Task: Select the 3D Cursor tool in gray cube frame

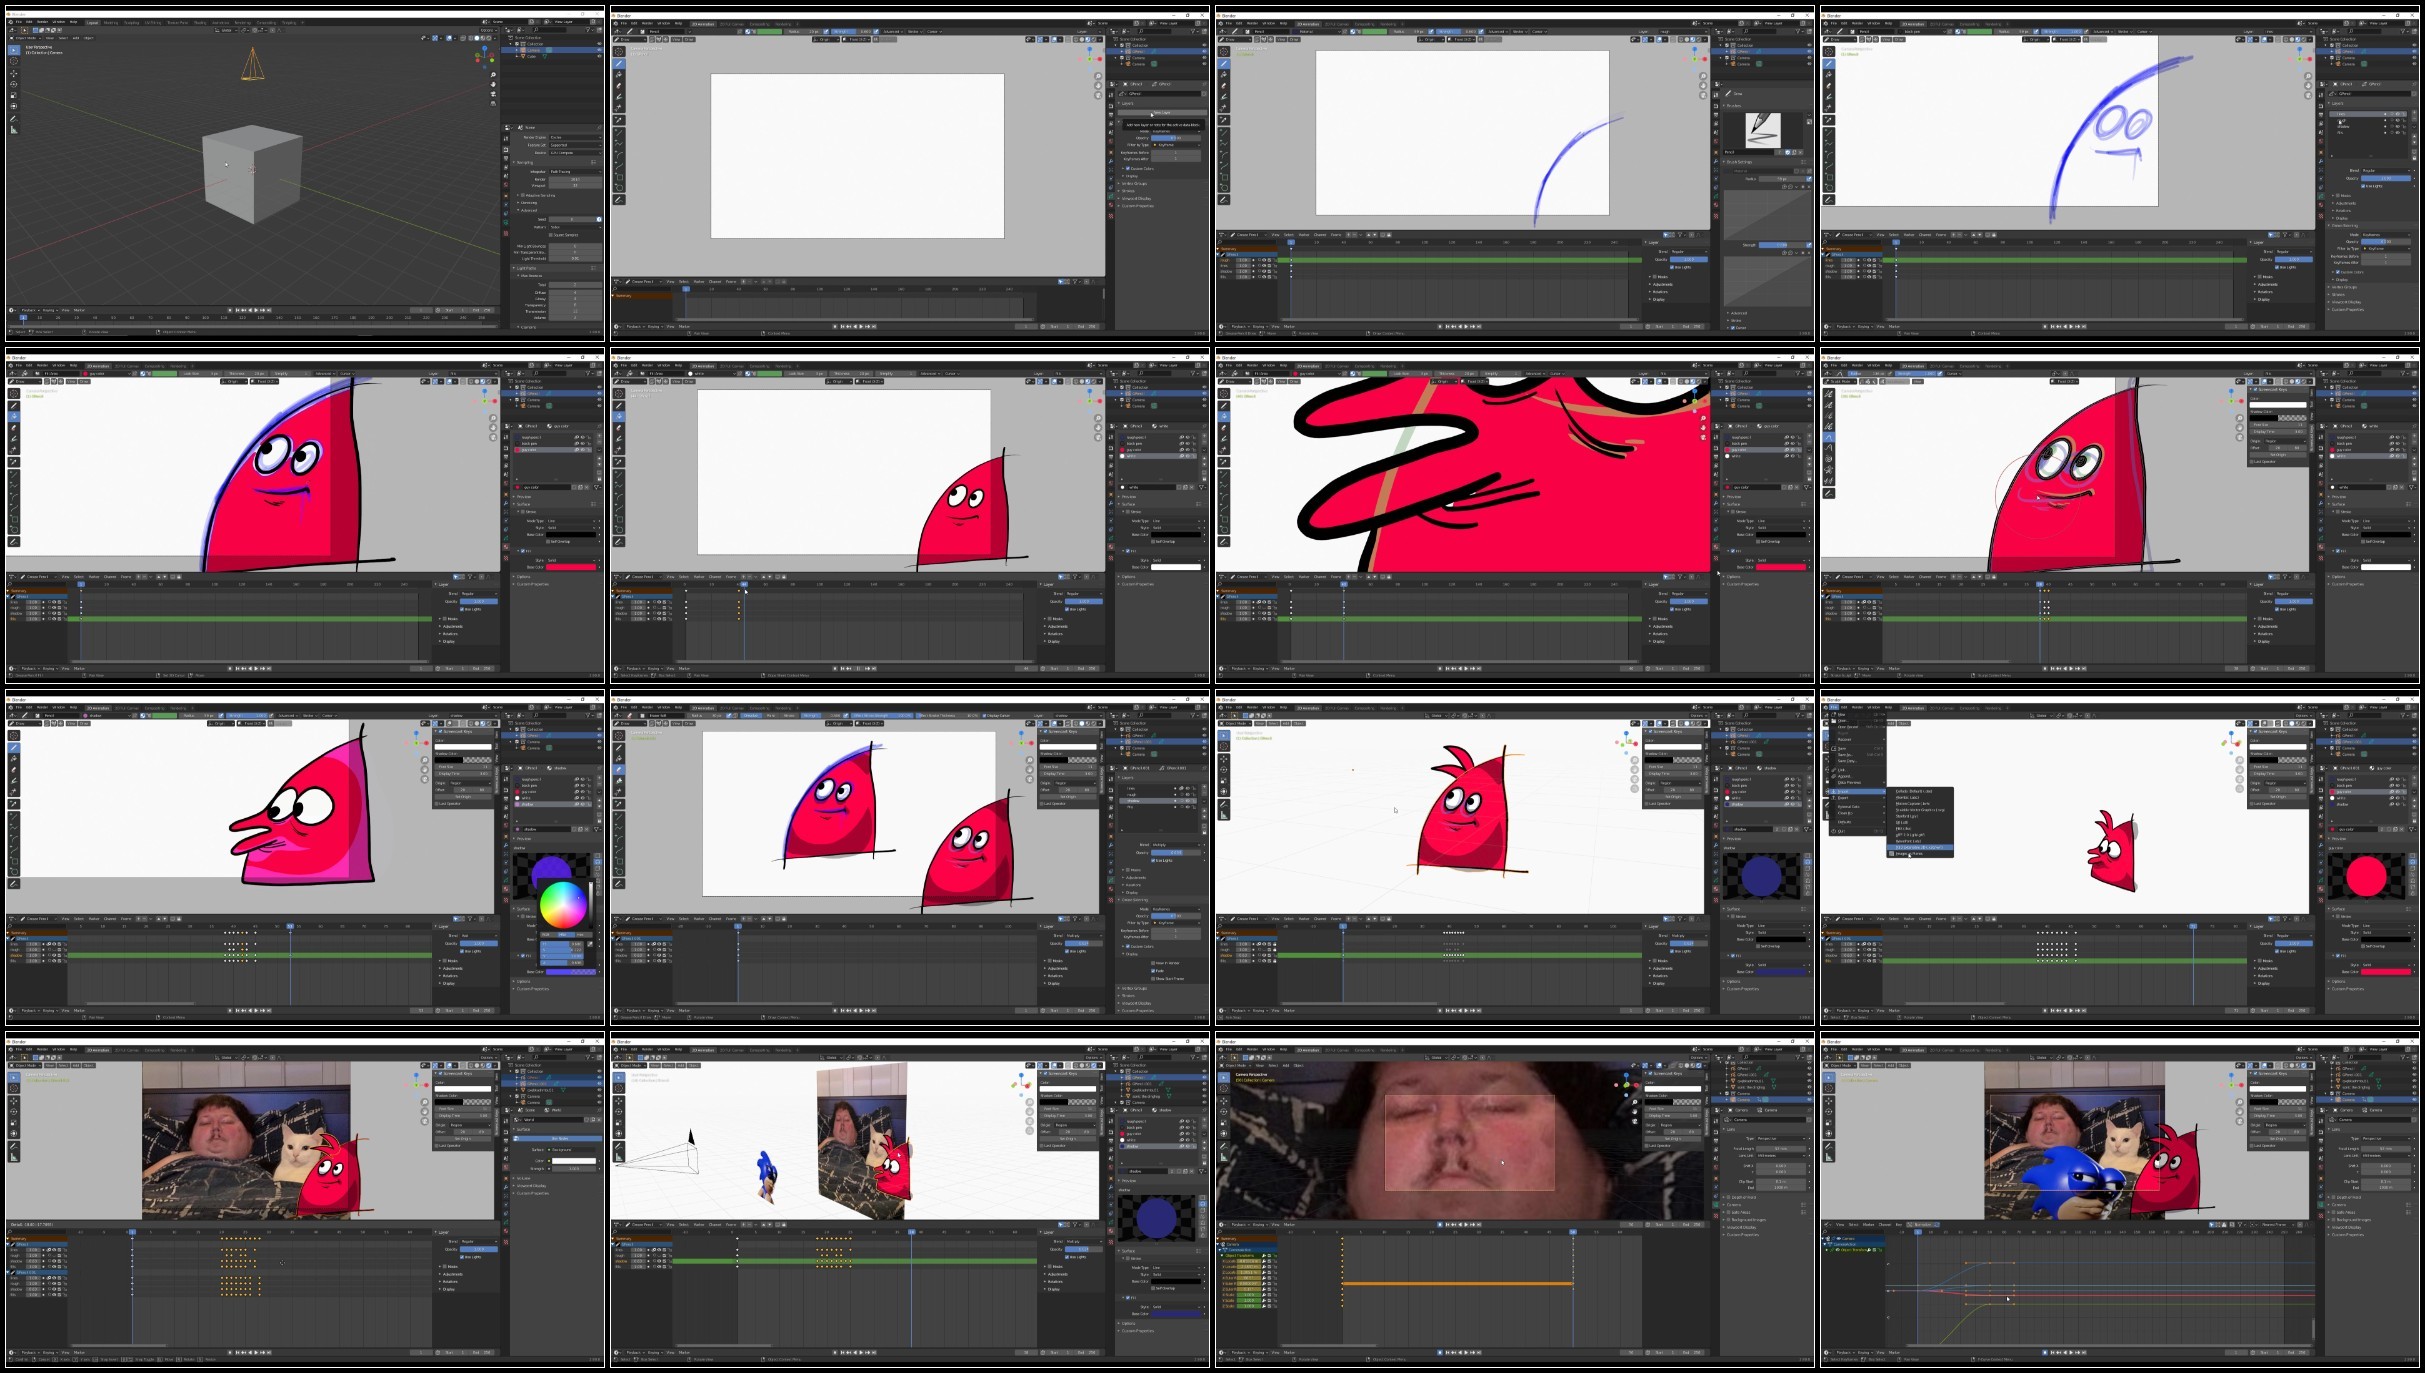Action: [x=14, y=61]
